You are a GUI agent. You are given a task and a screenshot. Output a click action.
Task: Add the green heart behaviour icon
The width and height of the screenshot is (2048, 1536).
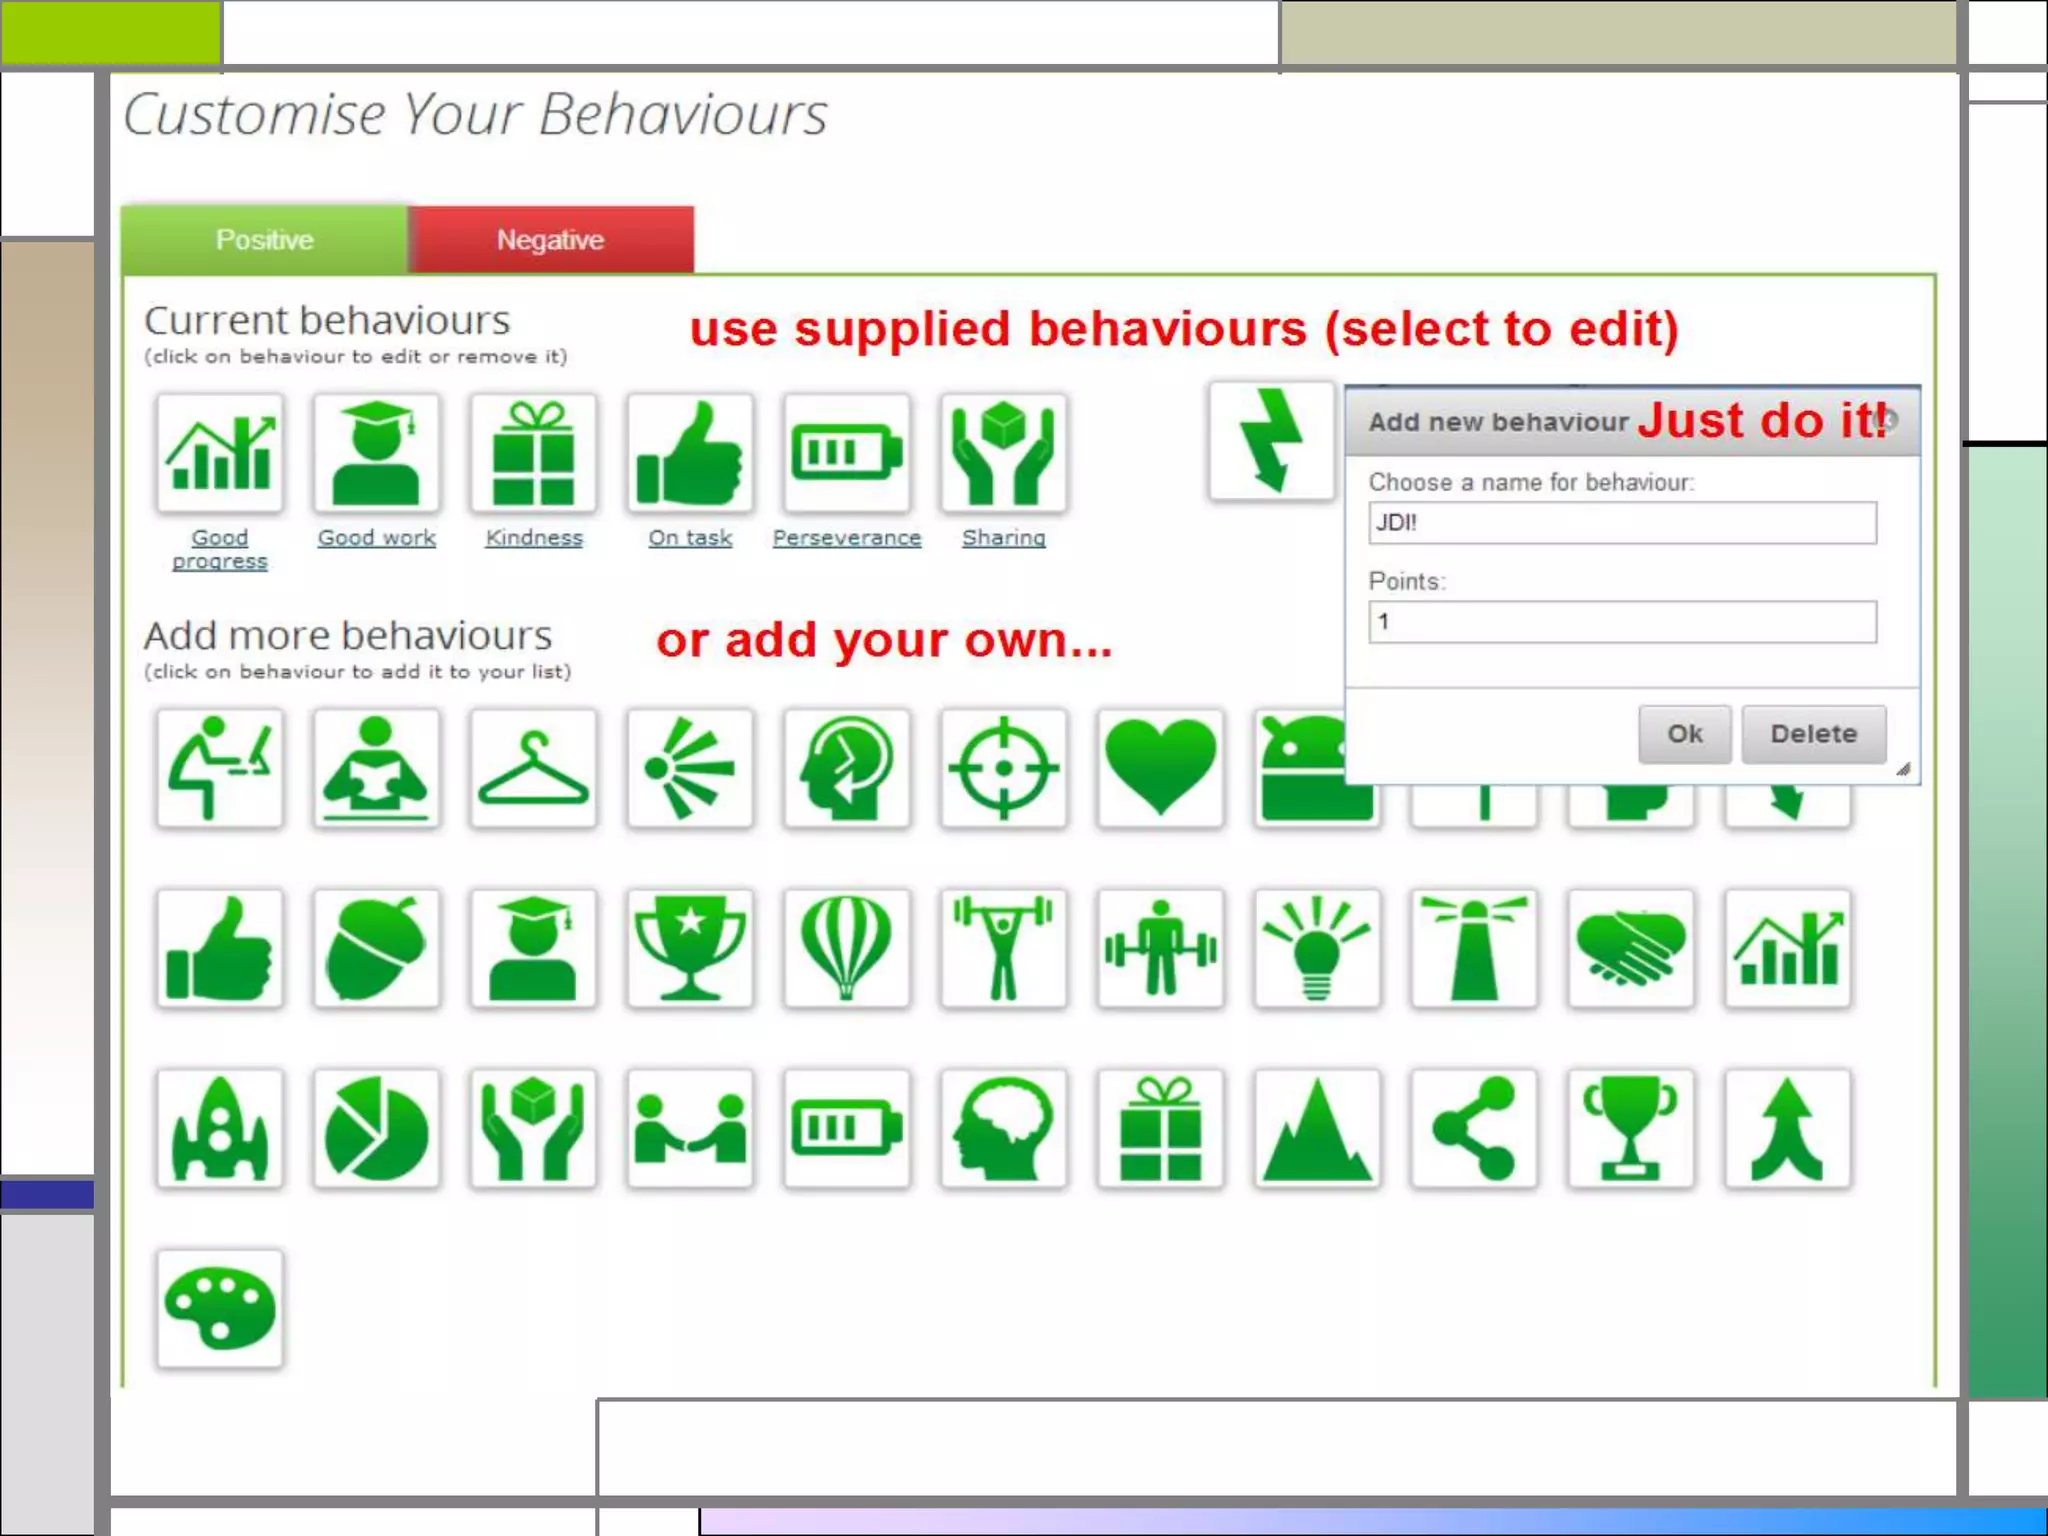(1160, 768)
